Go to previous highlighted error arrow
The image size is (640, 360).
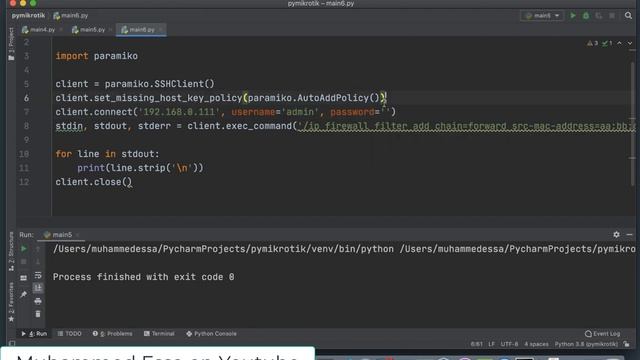click(x=619, y=43)
